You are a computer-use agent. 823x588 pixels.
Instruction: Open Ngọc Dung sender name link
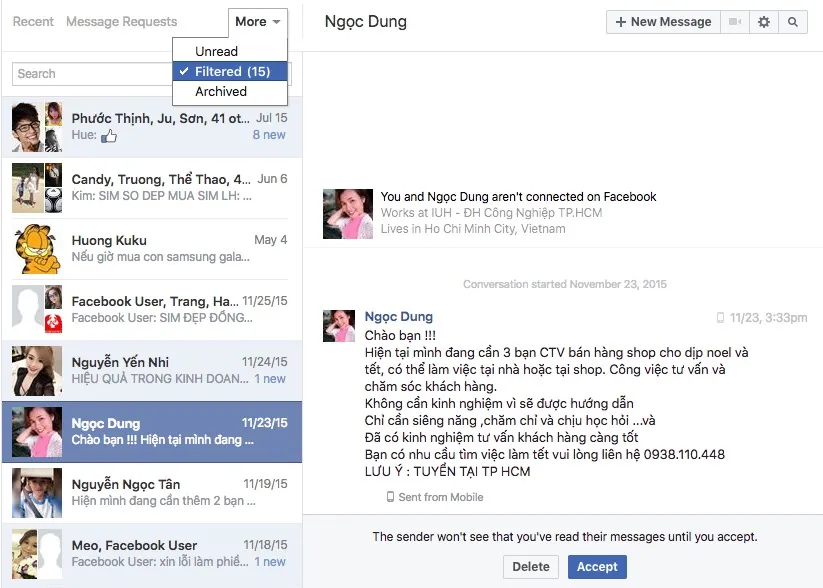coord(398,317)
